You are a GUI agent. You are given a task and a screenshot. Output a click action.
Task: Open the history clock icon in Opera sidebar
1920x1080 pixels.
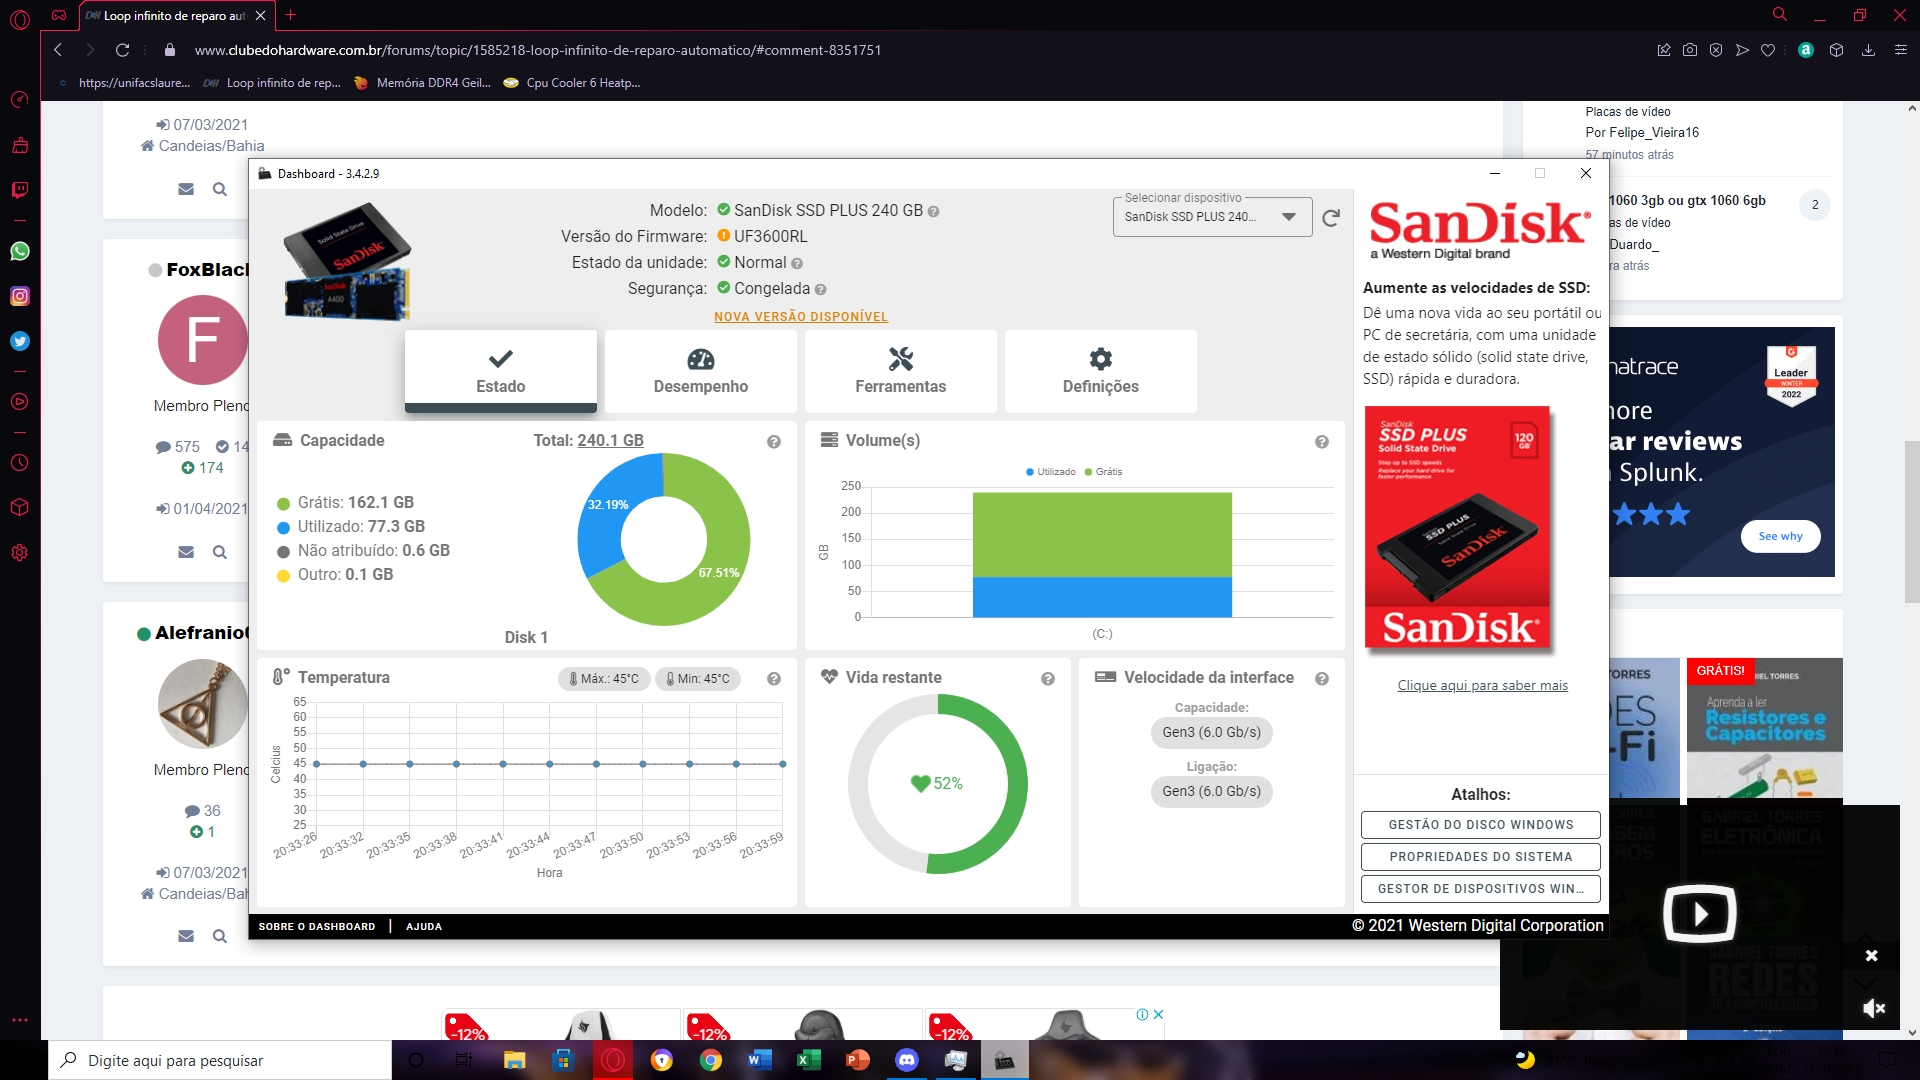20,463
